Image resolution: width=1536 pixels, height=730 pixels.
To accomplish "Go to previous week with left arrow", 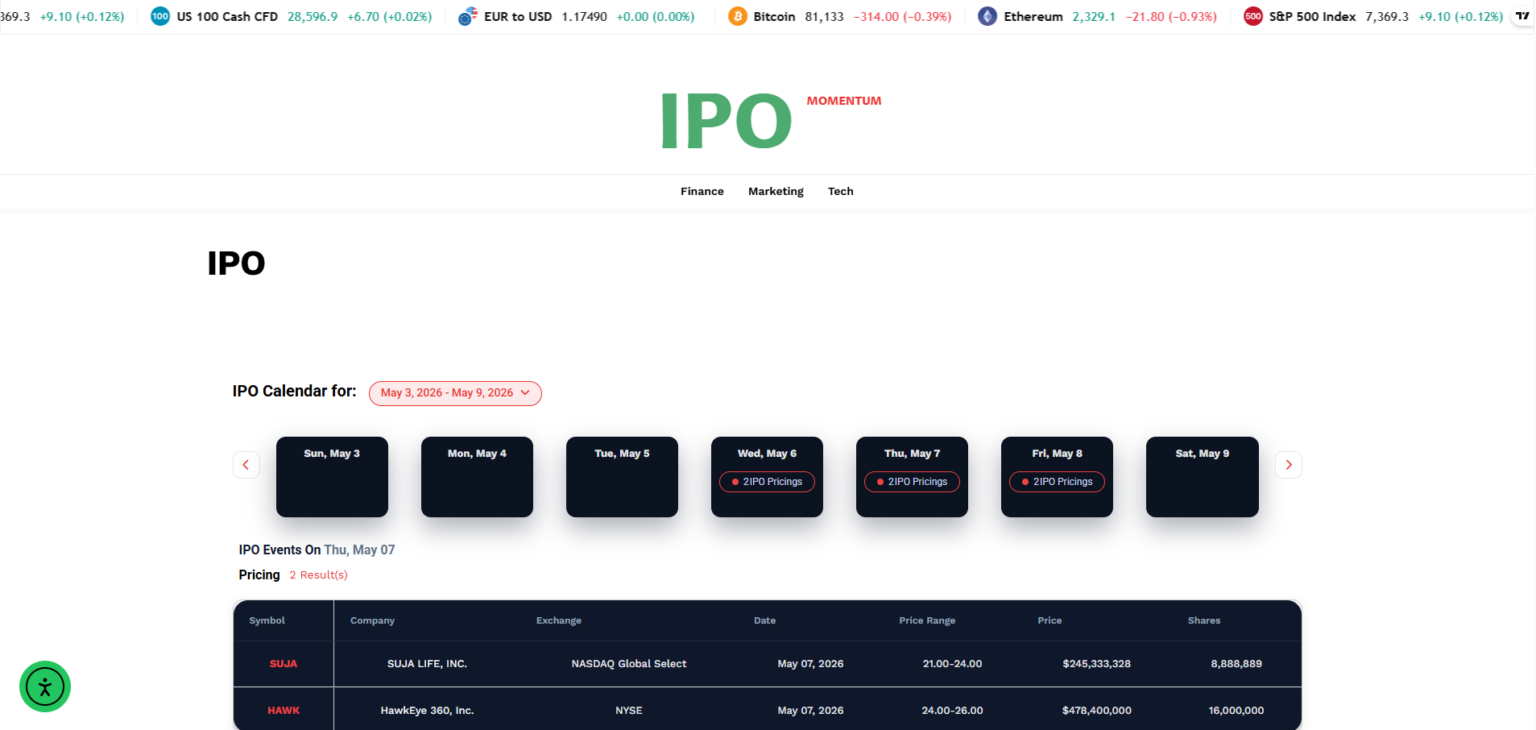I will coord(246,465).
